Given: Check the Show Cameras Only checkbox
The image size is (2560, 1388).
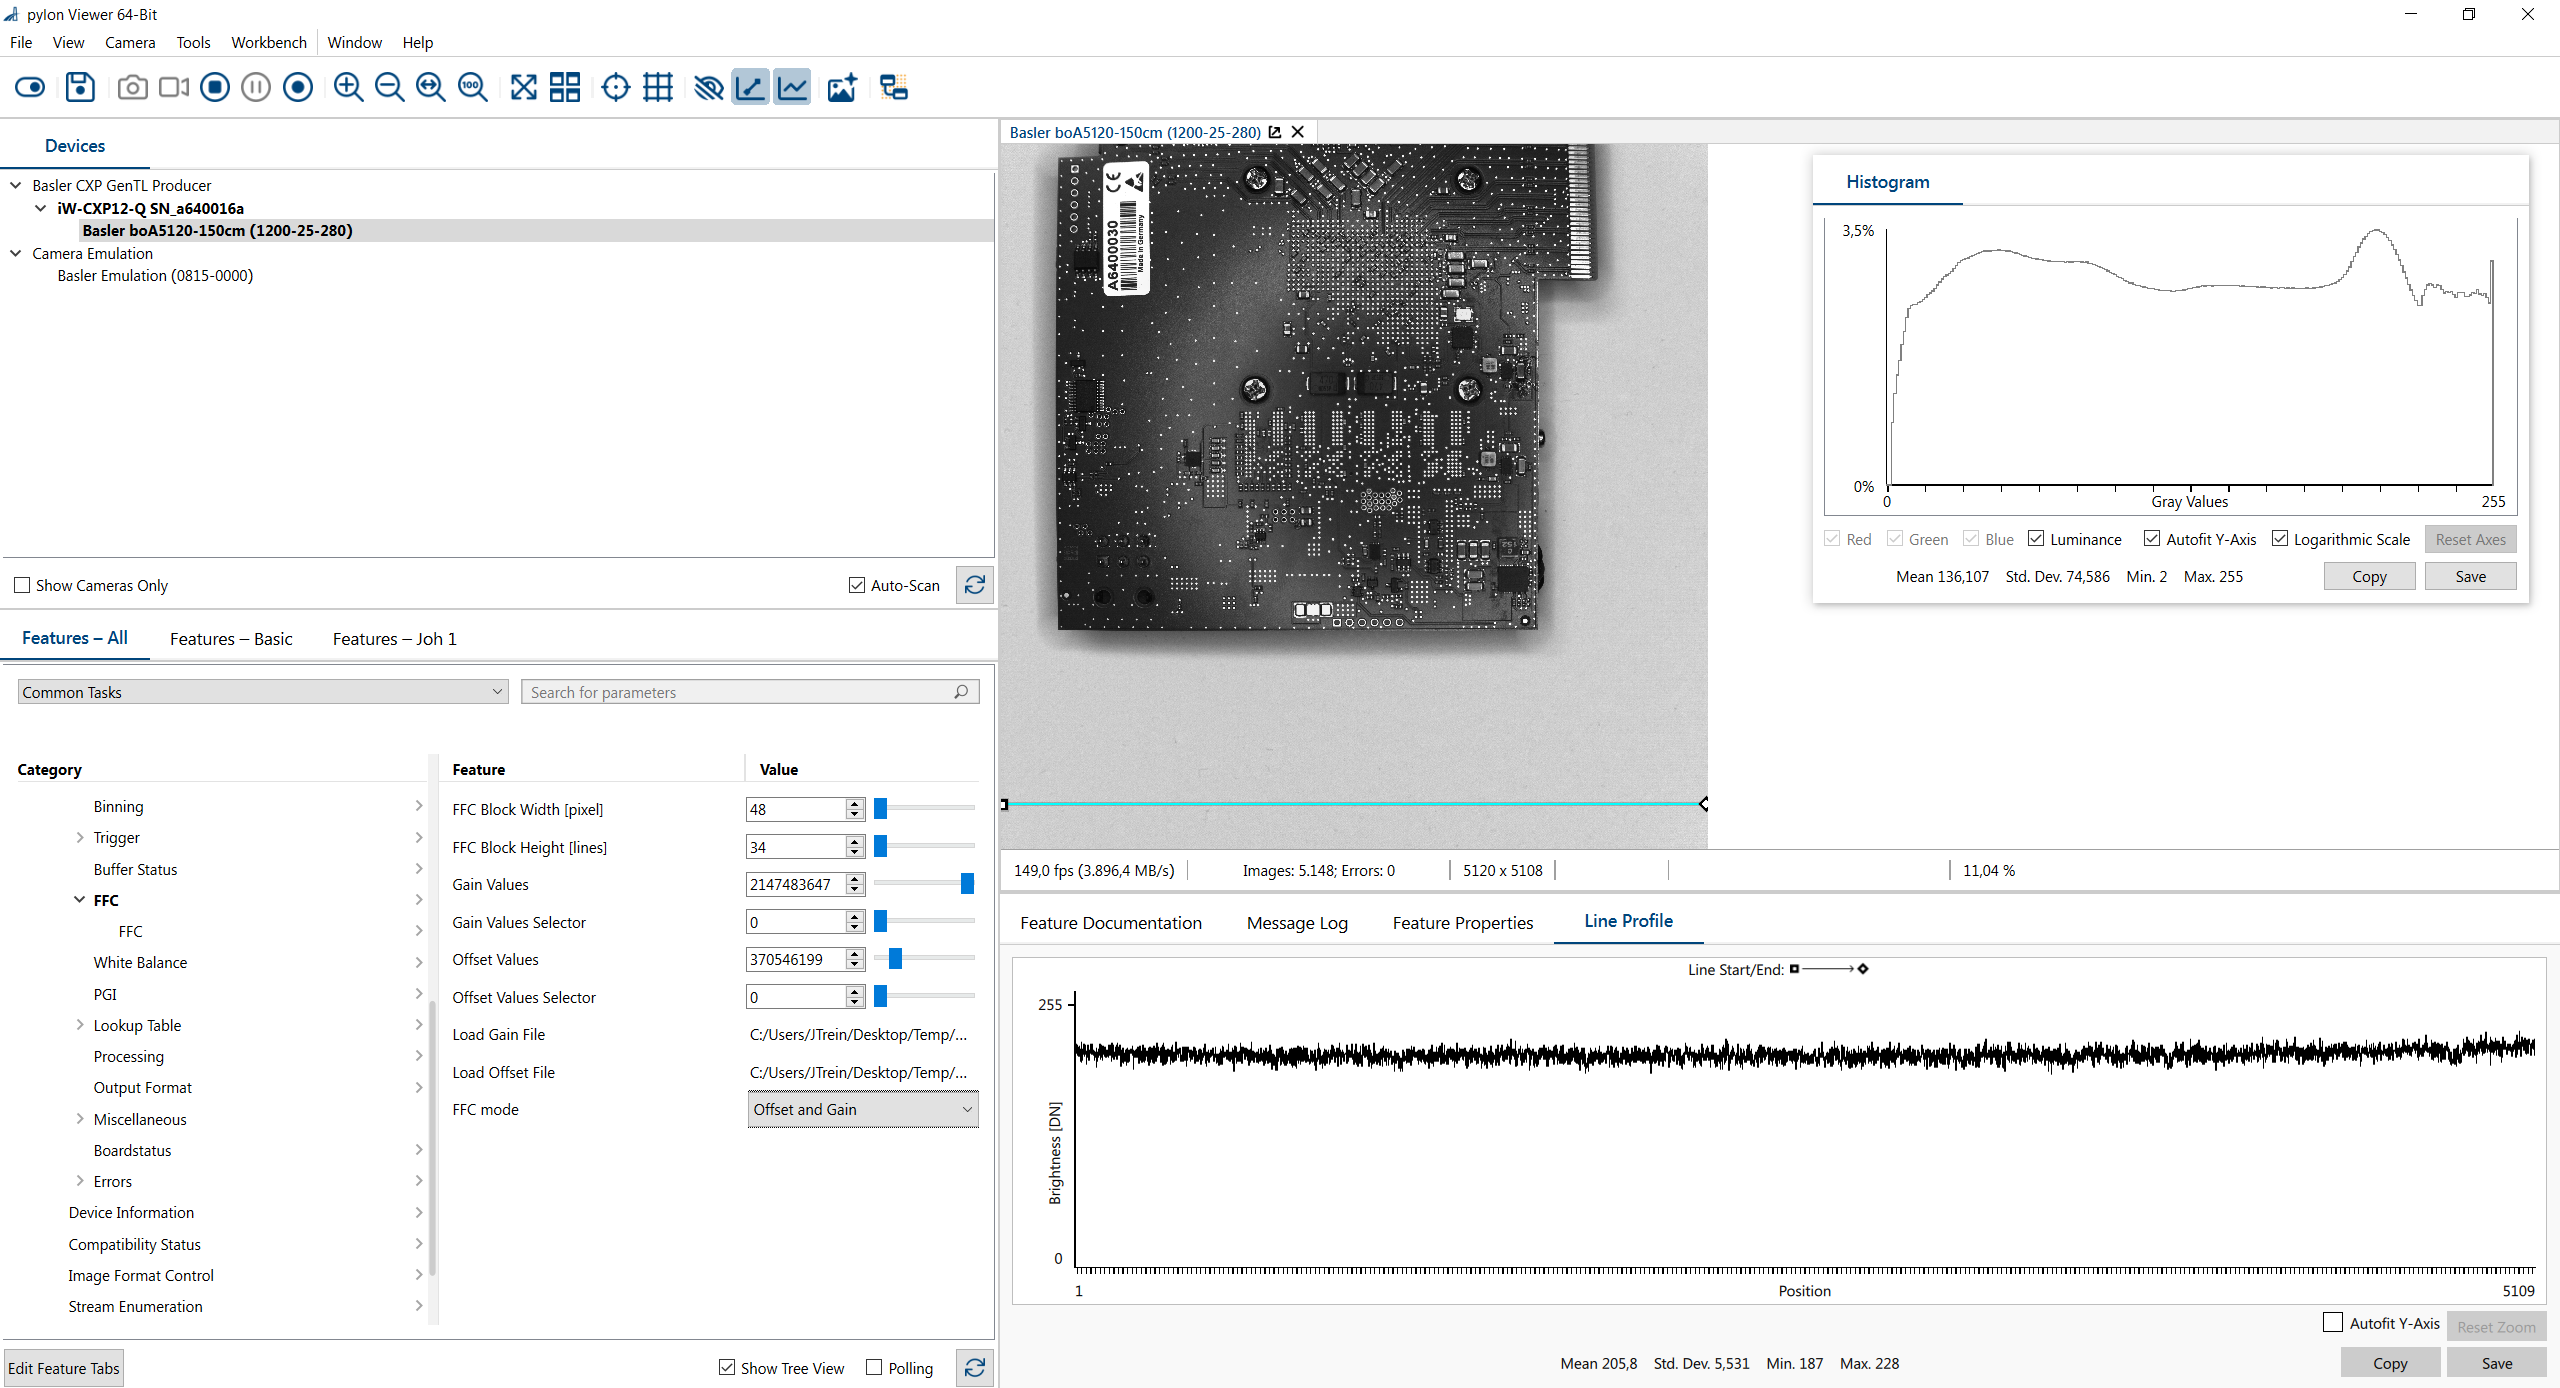Looking at the screenshot, I should click(22, 585).
